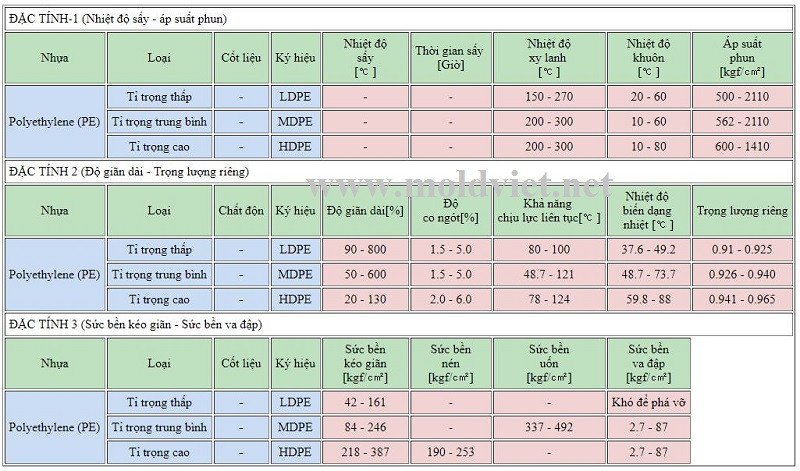The height and width of the screenshot is (471, 800).
Task: Click Polyethylene (PE) cell in third table
Action: click(55, 428)
